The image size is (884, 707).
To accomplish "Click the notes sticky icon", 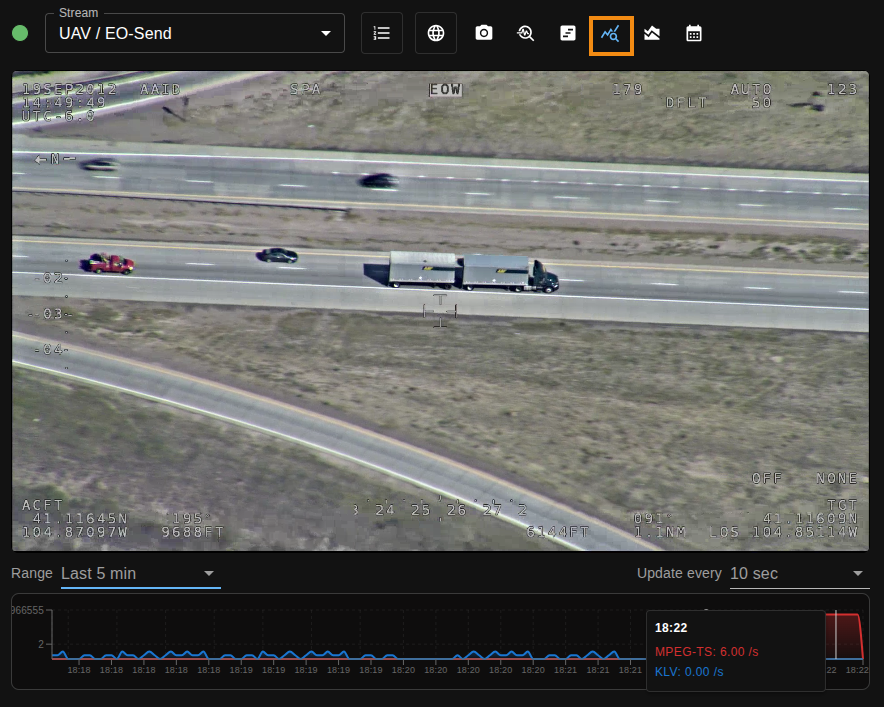I will click(568, 33).
